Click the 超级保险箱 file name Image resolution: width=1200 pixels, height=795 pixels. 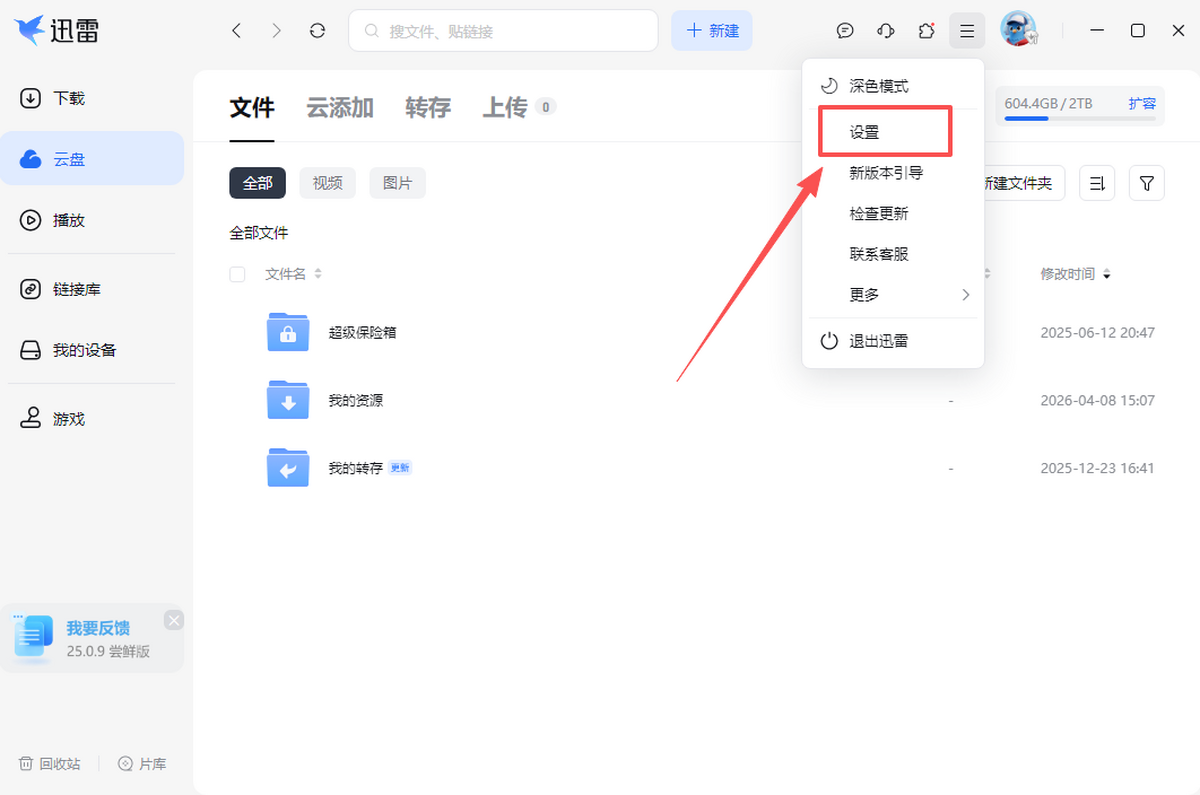pos(363,332)
